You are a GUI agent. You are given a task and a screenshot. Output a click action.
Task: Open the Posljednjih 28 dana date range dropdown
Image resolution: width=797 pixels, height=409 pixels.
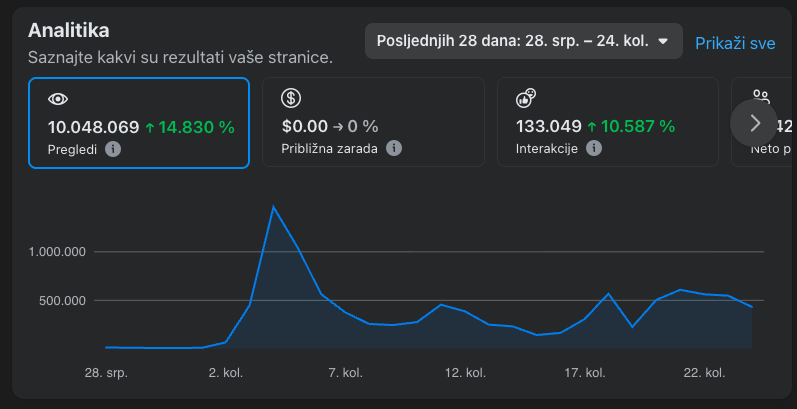[523, 41]
